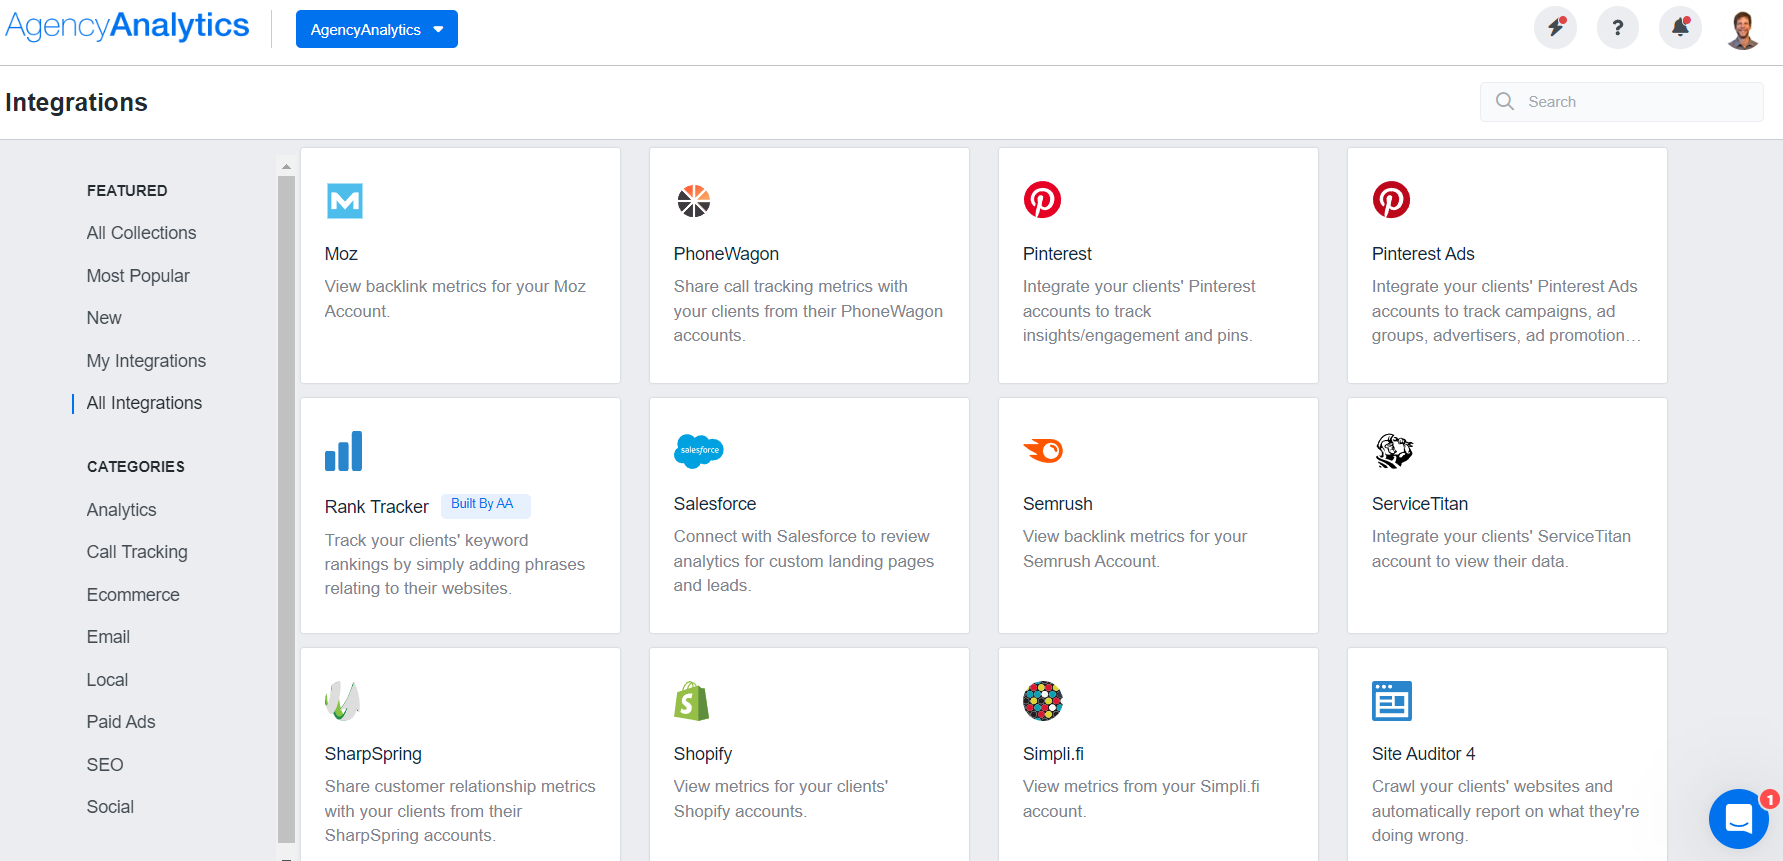
Task: Click the Site Auditor 4 card title
Action: point(1423,754)
